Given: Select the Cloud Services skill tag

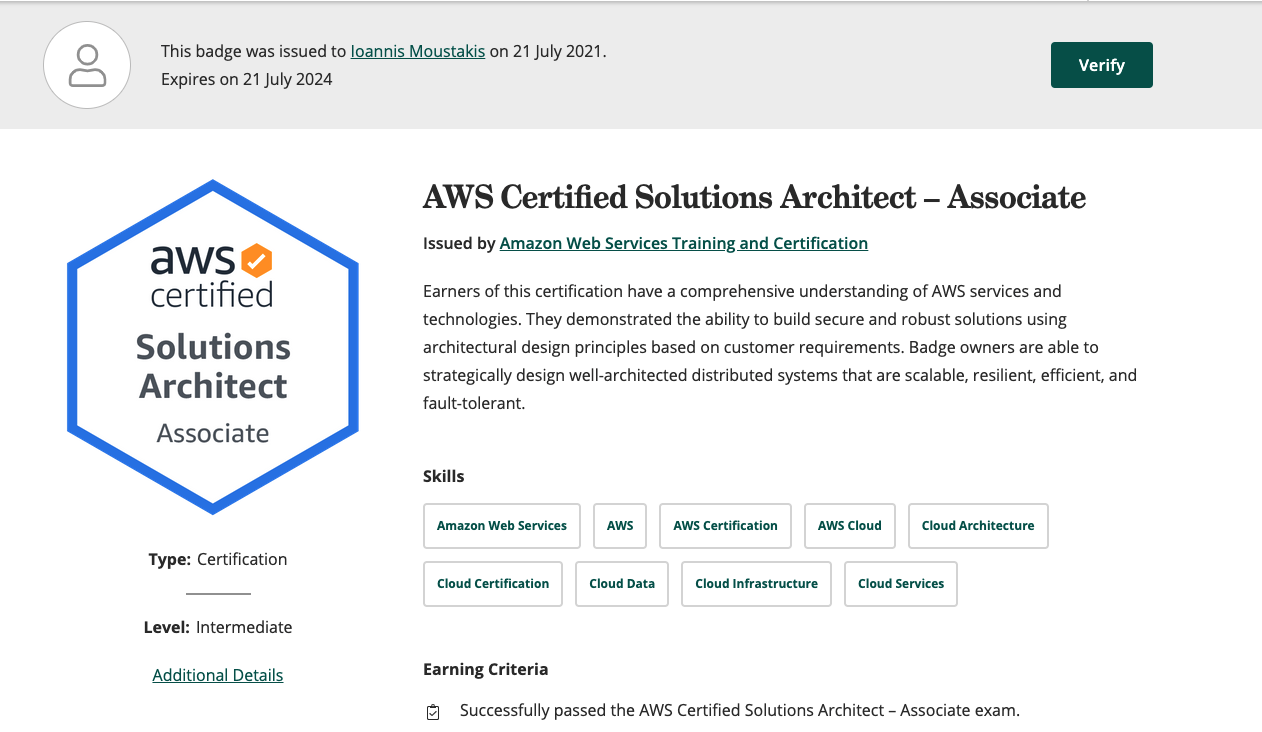Looking at the screenshot, I should pyautogui.click(x=901, y=584).
